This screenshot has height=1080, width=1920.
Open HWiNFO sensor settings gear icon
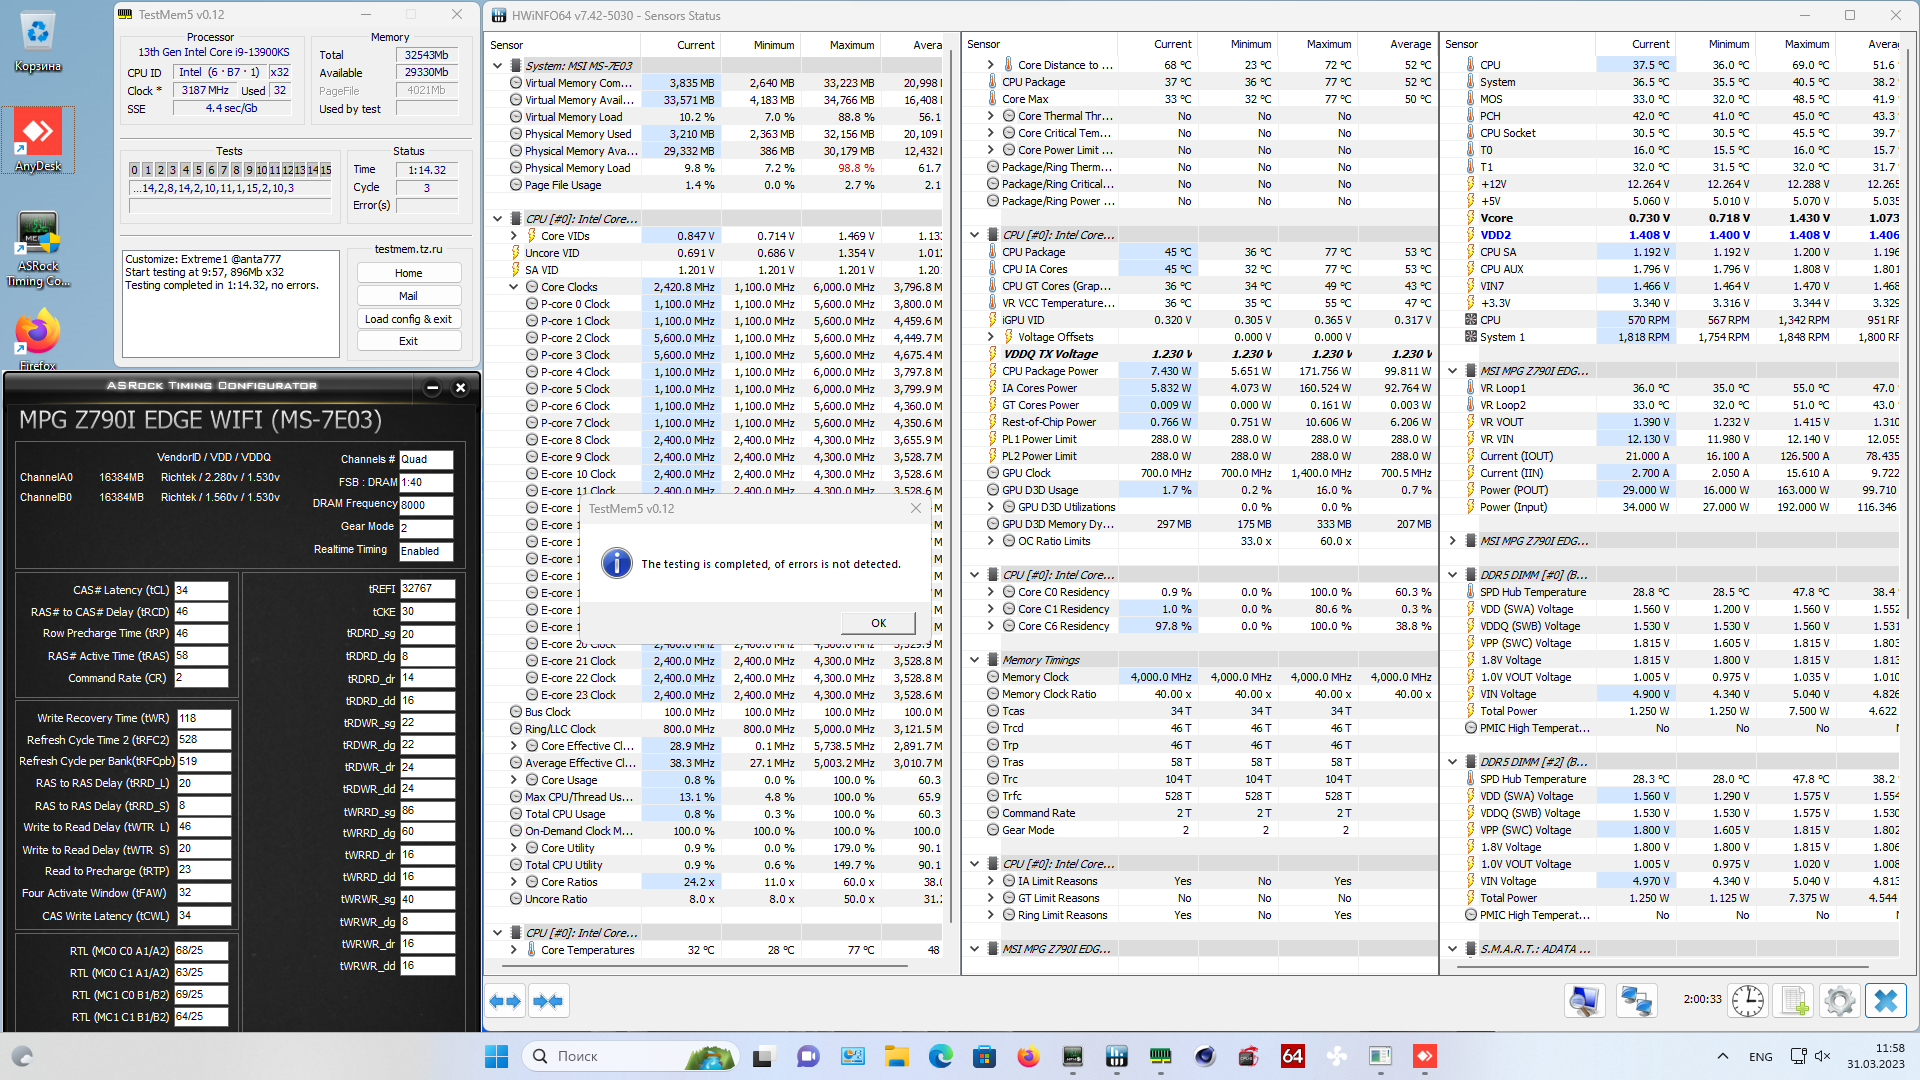click(x=1839, y=1001)
